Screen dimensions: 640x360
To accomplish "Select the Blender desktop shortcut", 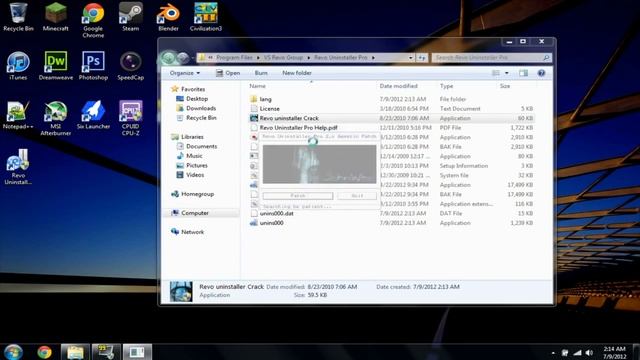I will coord(168,17).
